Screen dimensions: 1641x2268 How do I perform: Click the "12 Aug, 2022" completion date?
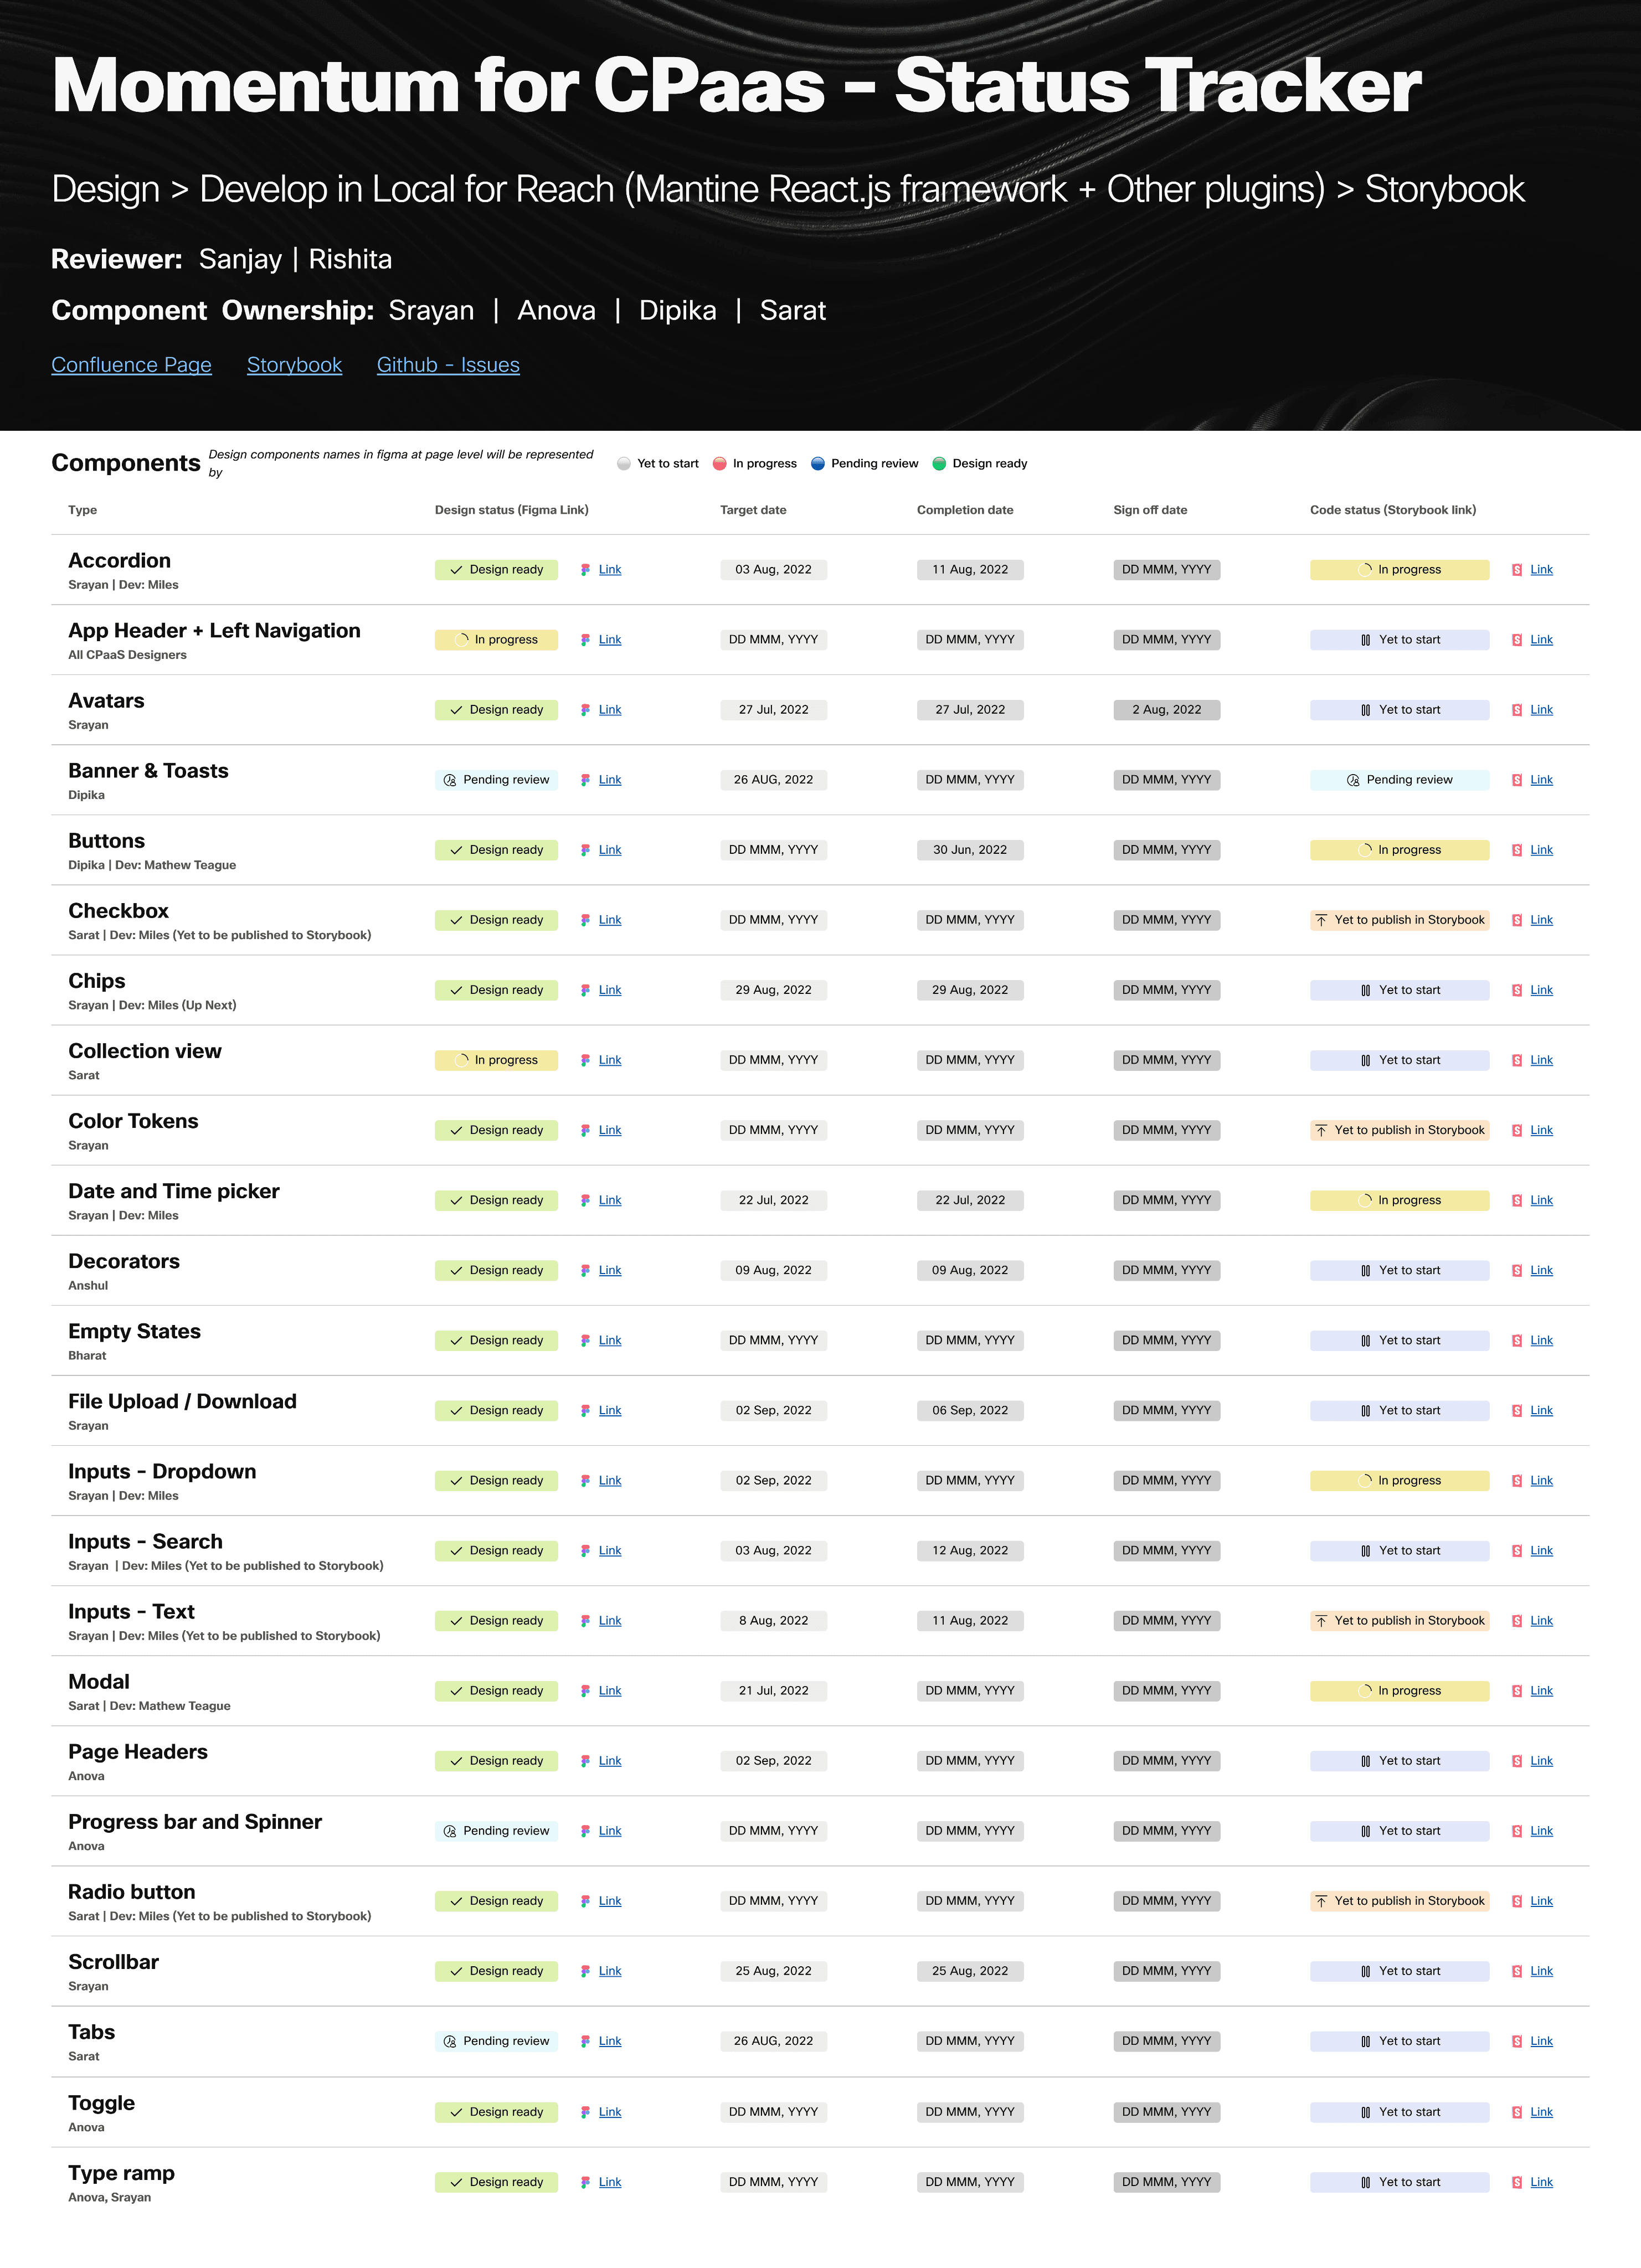(x=970, y=1551)
